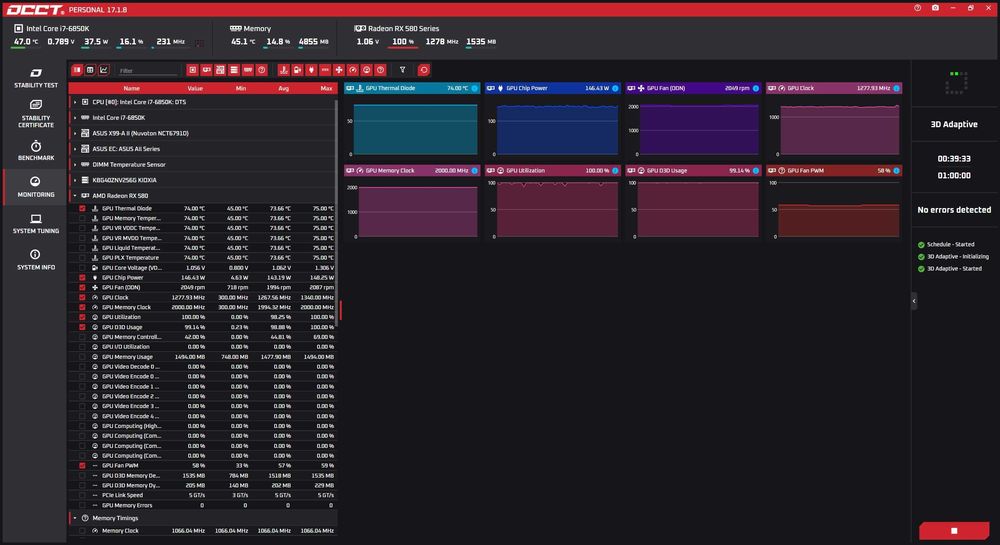
Task: Sort table by Avg column header
Action: (x=283, y=88)
